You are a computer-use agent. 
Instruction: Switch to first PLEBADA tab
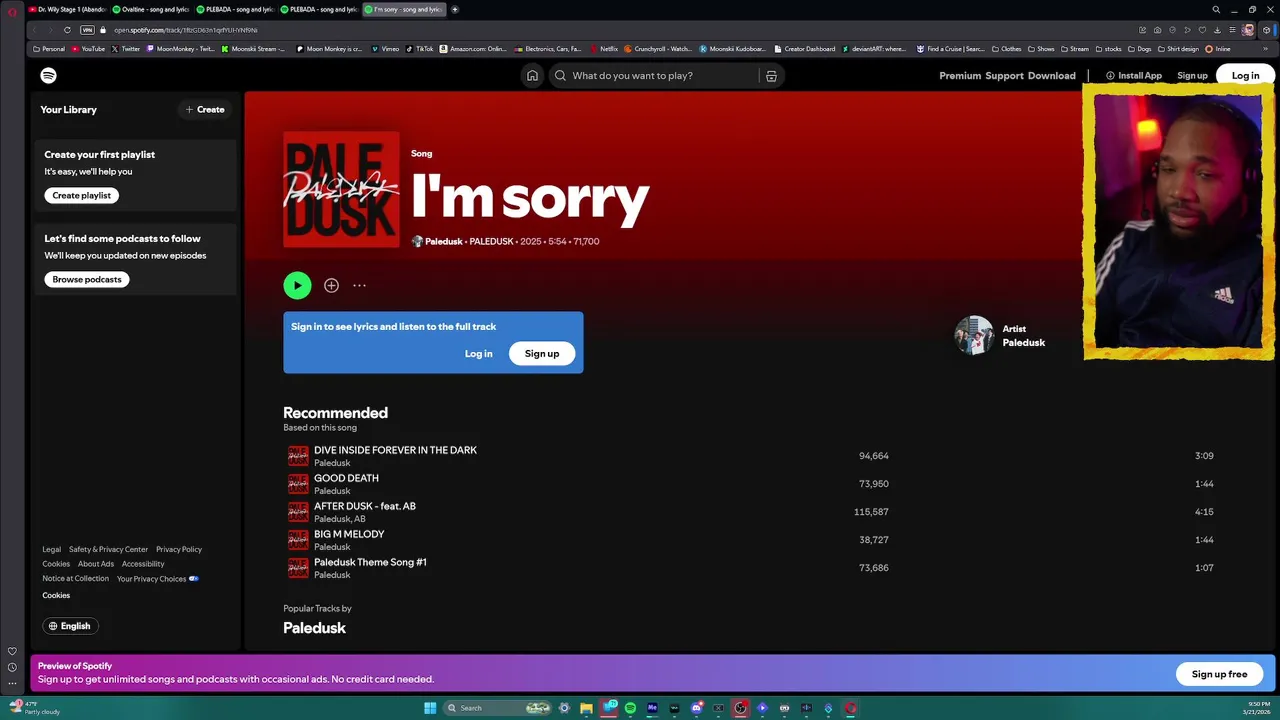pyautogui.click(x=234, y=9)
